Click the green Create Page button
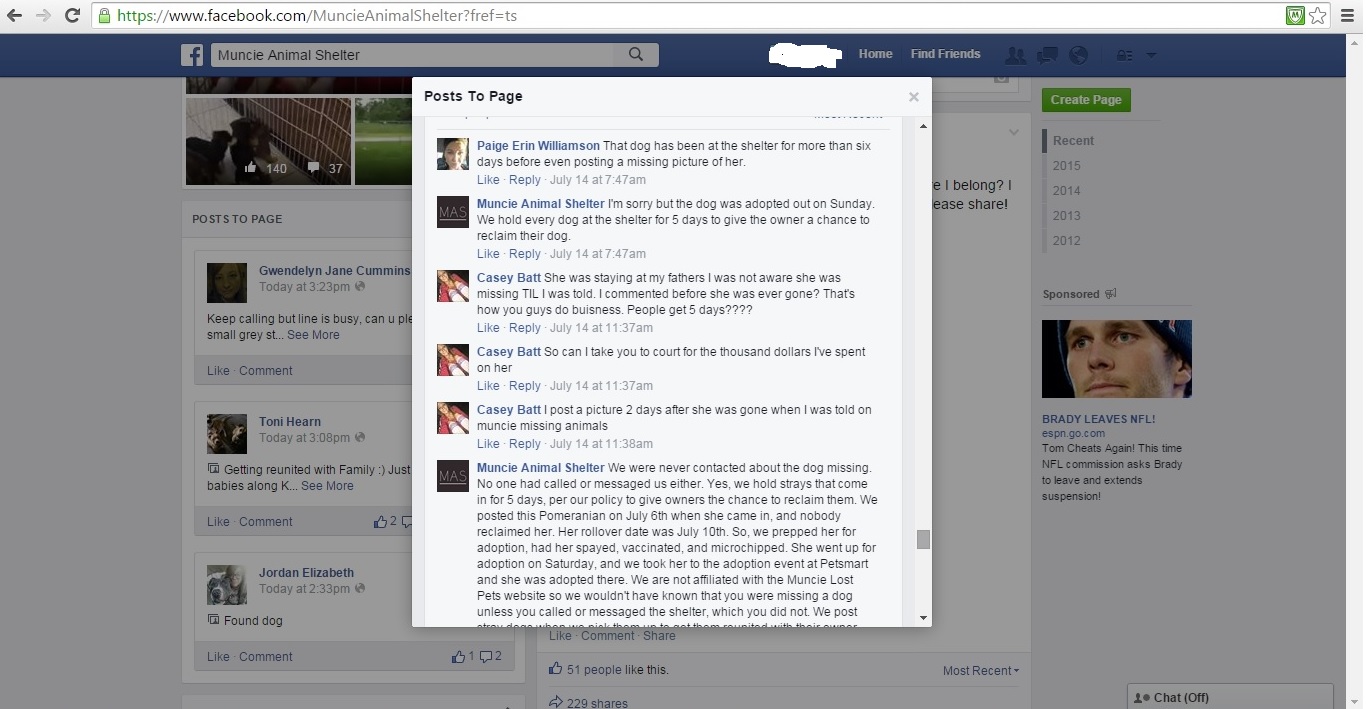Image resolution: width=1366 pixels, height=709 pixels. 1086,100
